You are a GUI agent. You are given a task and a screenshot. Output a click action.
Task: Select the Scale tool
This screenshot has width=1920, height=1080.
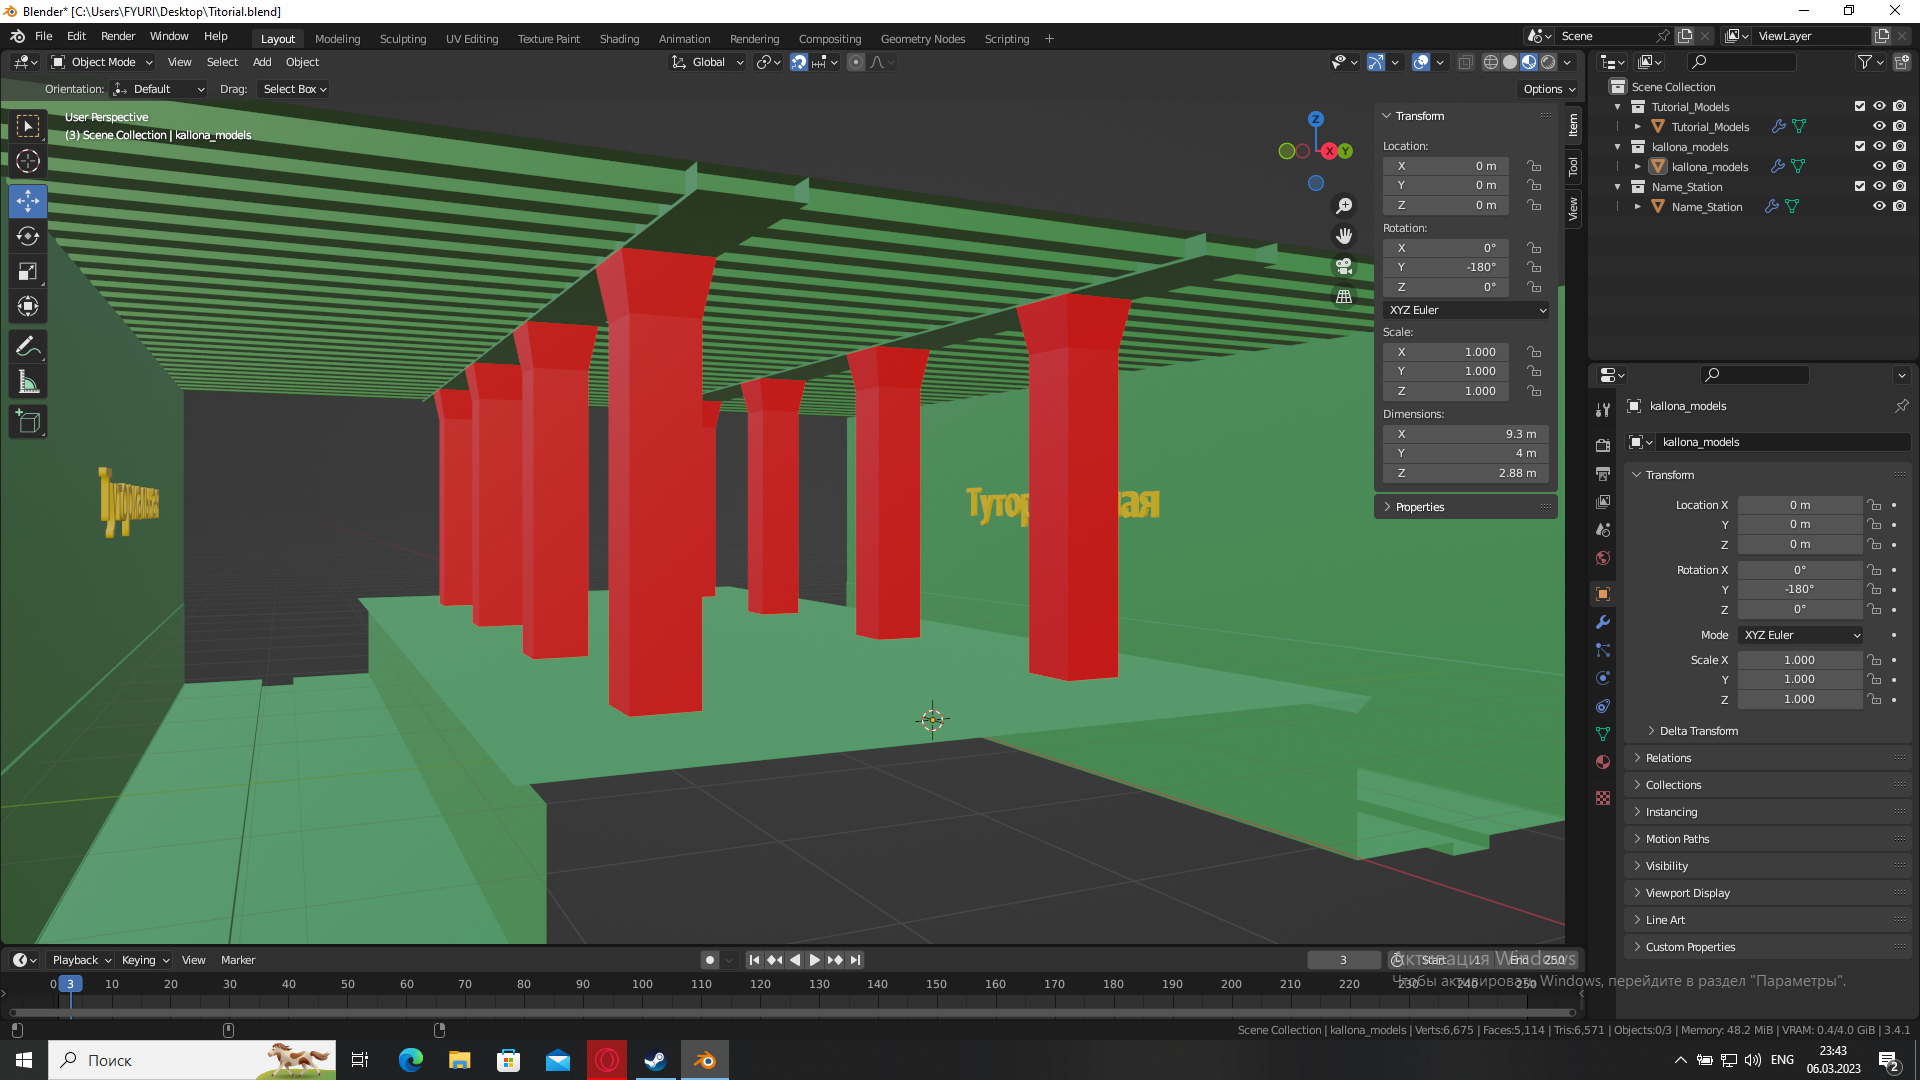[x=28, y=272]
